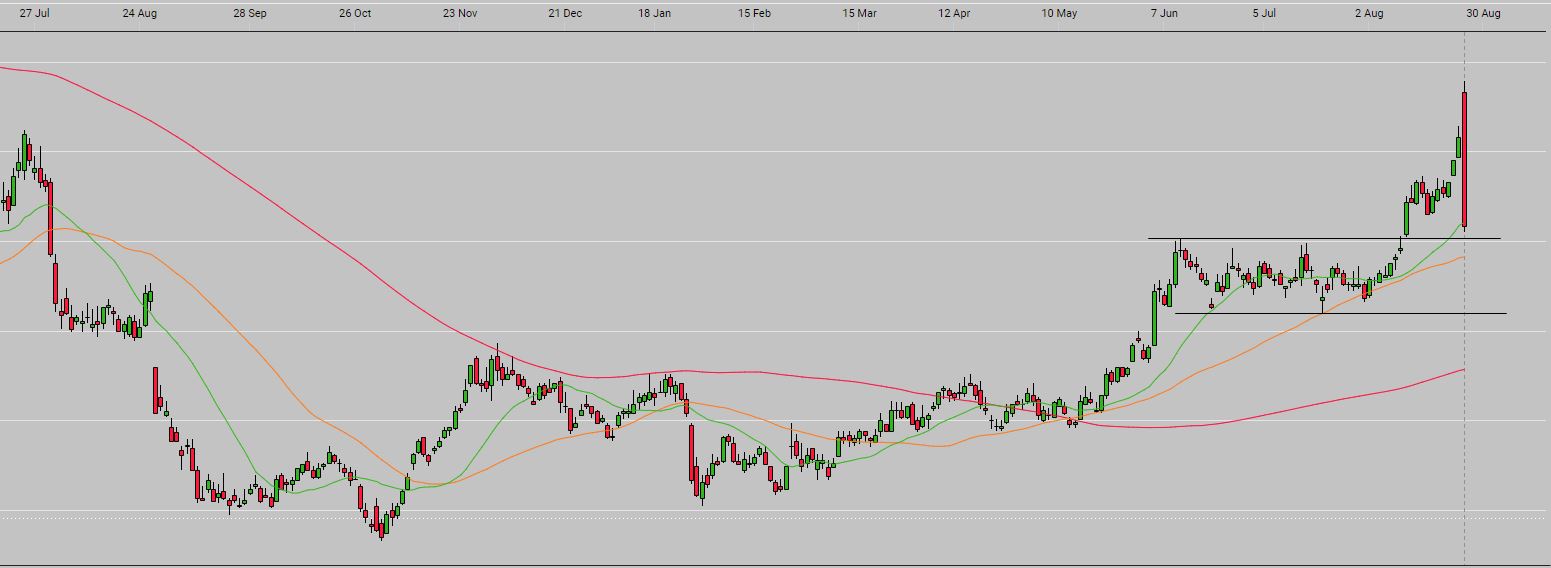
Task: Click the "15 Mar" date label
Action: coord(859,14)
